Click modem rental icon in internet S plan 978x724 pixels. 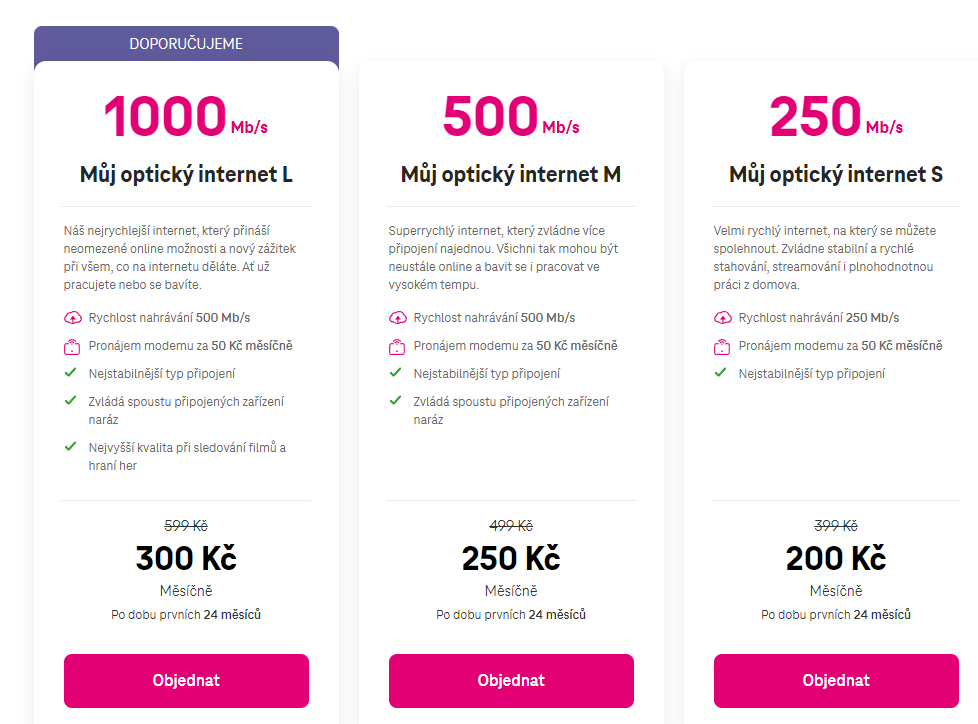[722, 347]
